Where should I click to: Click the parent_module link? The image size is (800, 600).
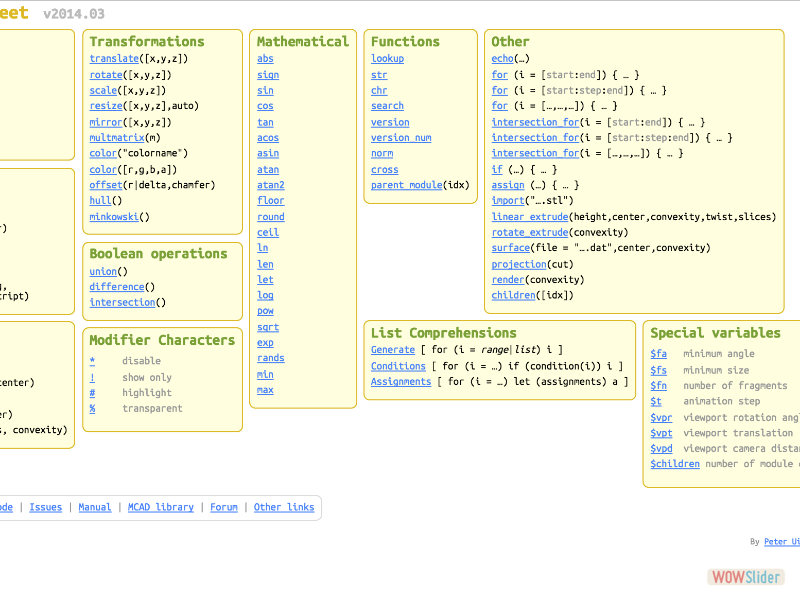(x=407, y=185)
